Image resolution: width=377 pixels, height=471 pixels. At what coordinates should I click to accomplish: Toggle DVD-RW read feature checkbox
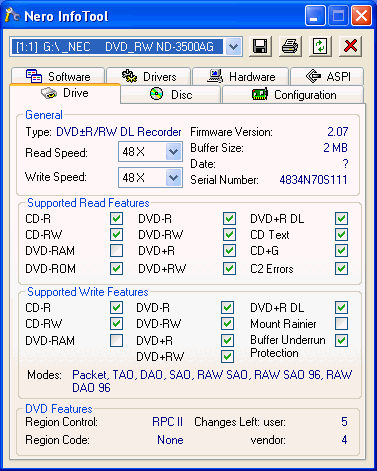229,234
